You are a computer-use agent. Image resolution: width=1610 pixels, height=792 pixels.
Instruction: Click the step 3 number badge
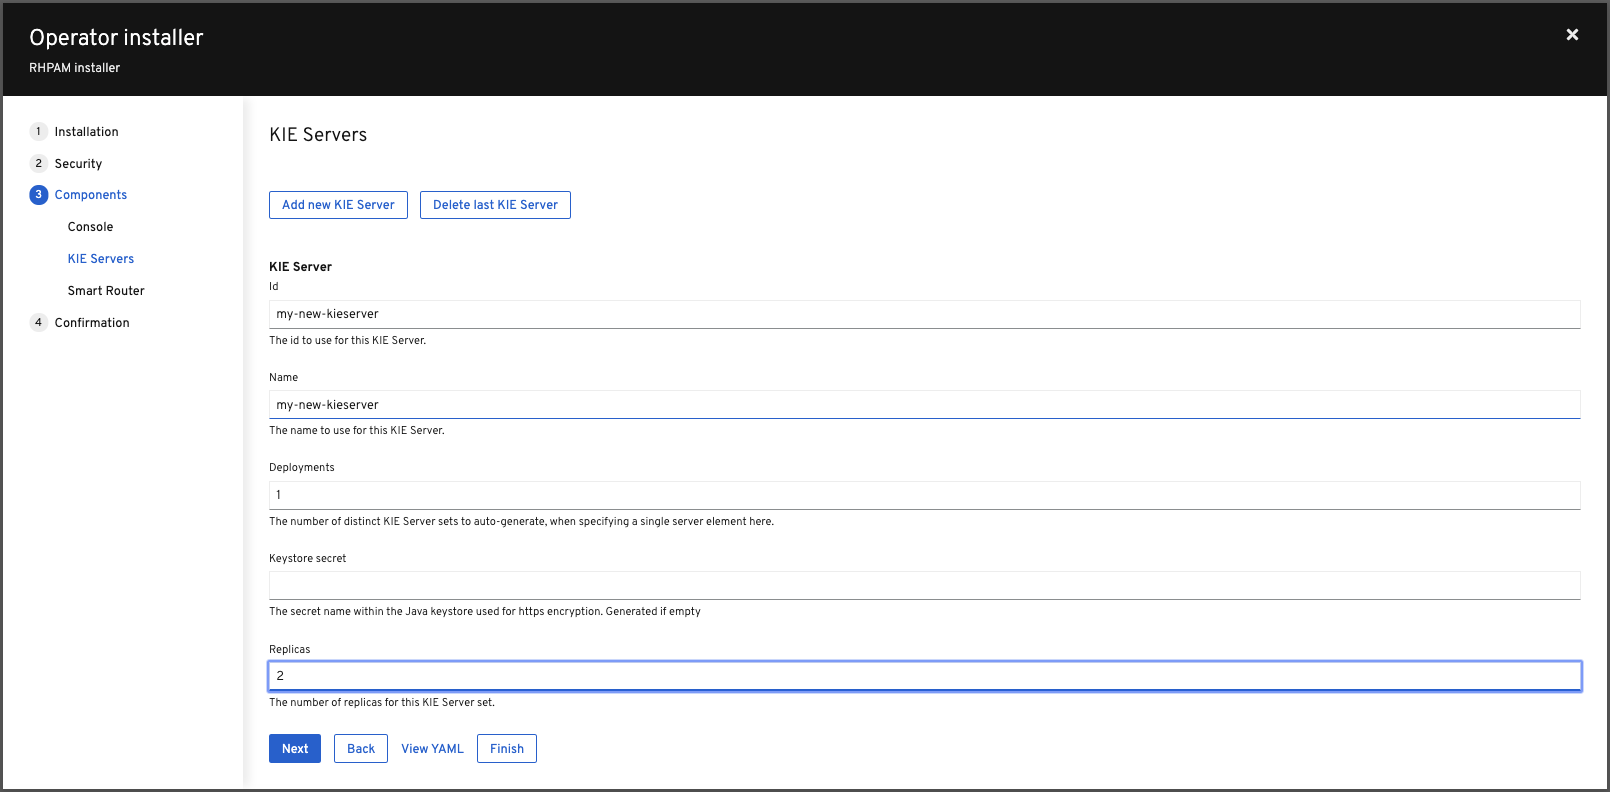click(x=39, y=195)
